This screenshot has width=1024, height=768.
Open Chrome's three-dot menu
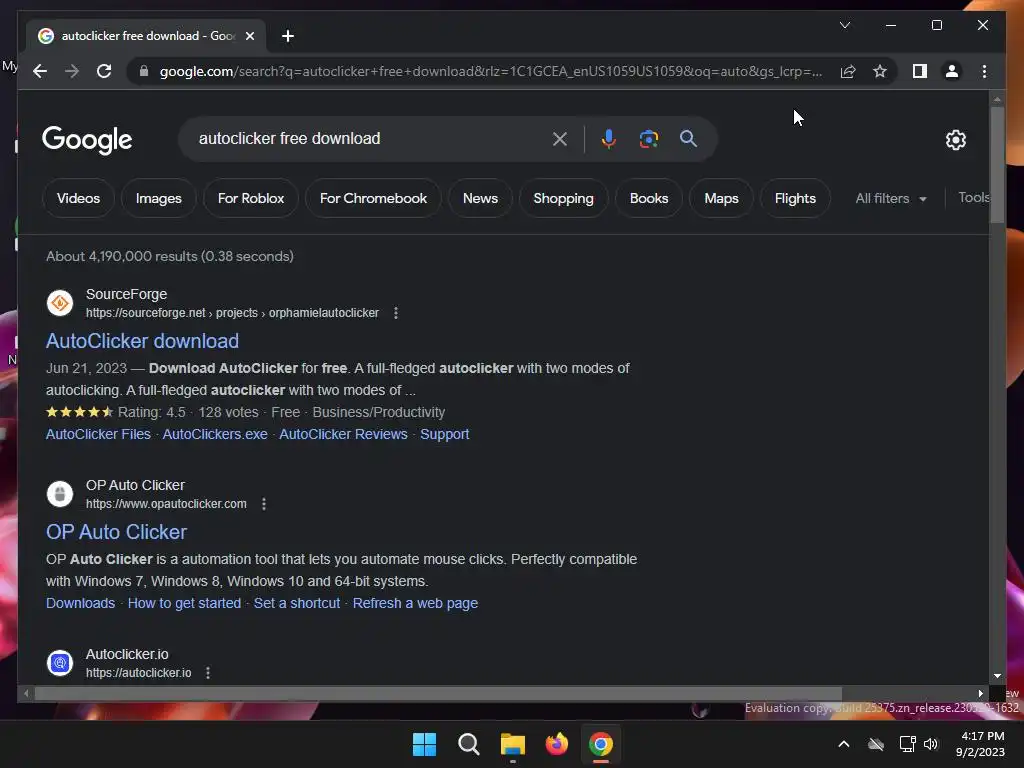(984, 71)
